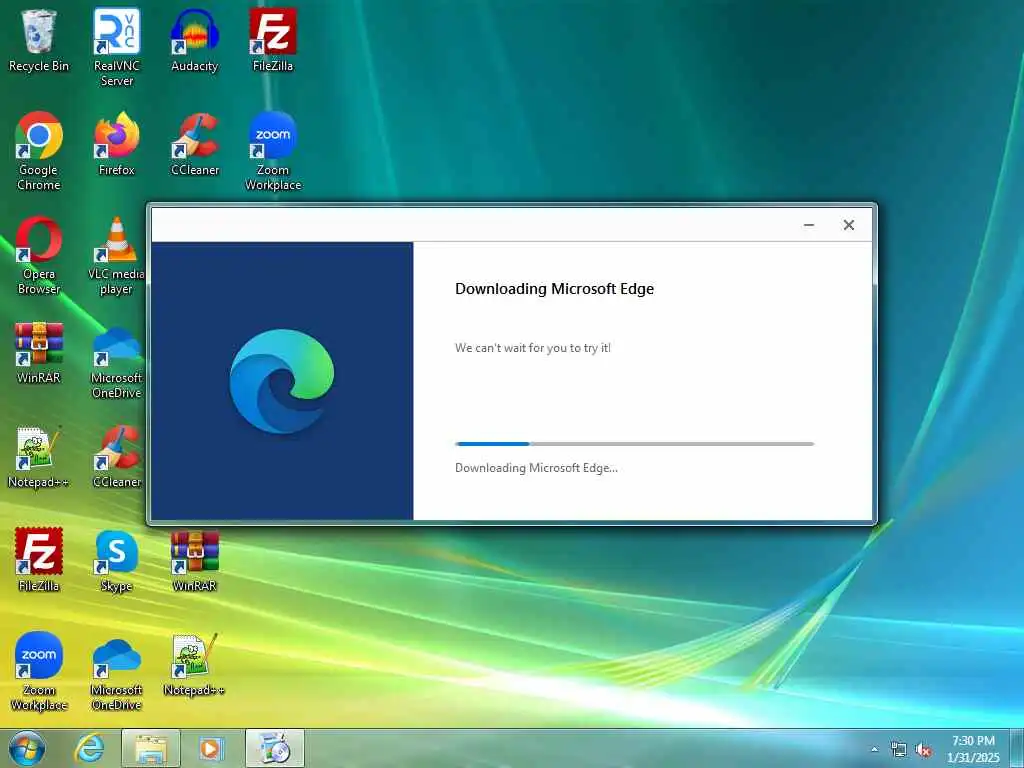Show hidden system tray icons arrow
The height and width of the screenshot is (768, 1024).
pos(874,749)
